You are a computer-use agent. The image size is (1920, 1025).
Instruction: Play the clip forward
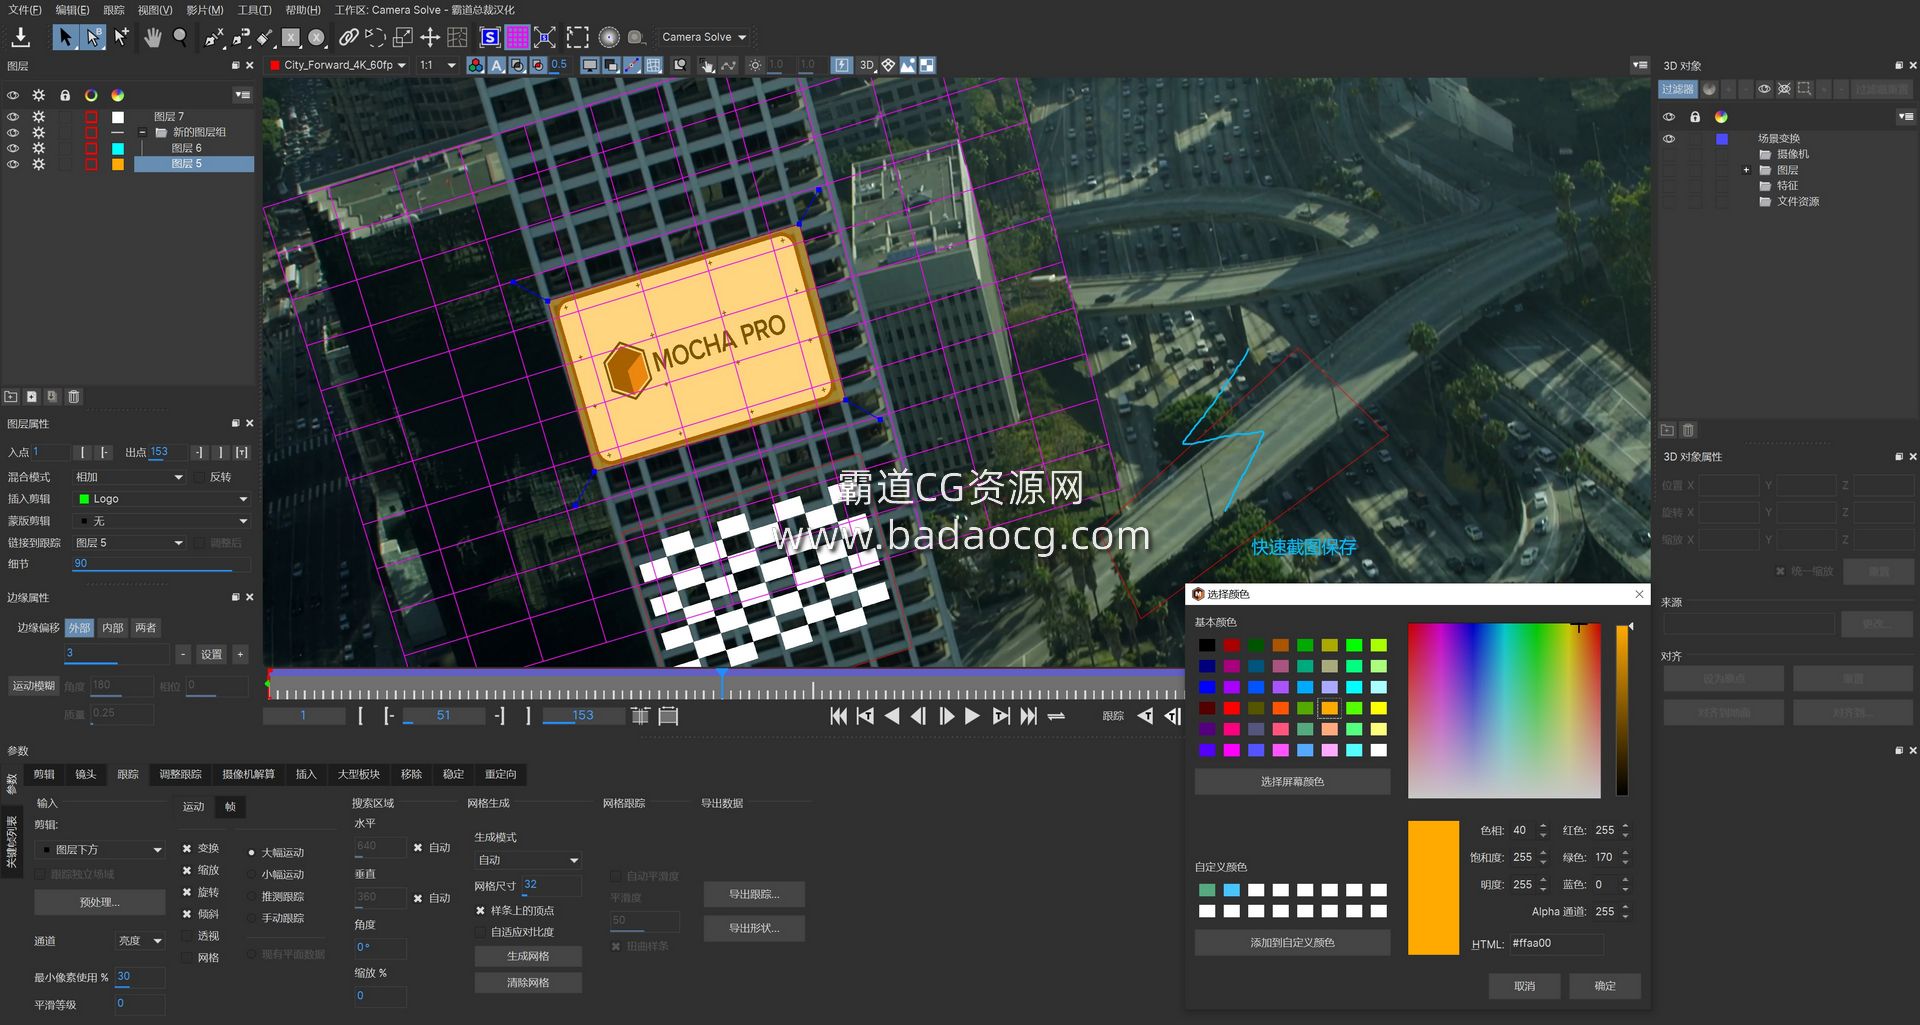coord(972,716)
